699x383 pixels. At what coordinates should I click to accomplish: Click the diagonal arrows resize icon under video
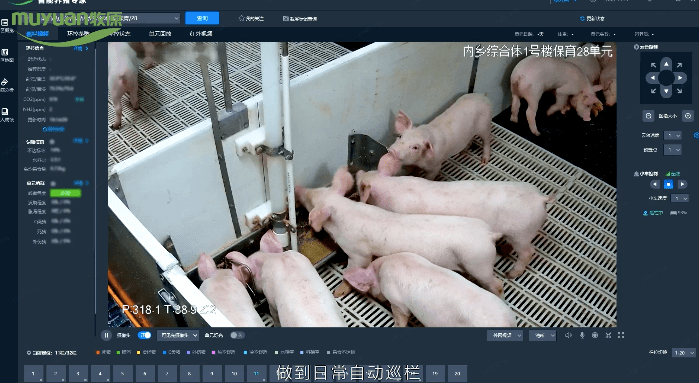(608, 335)
